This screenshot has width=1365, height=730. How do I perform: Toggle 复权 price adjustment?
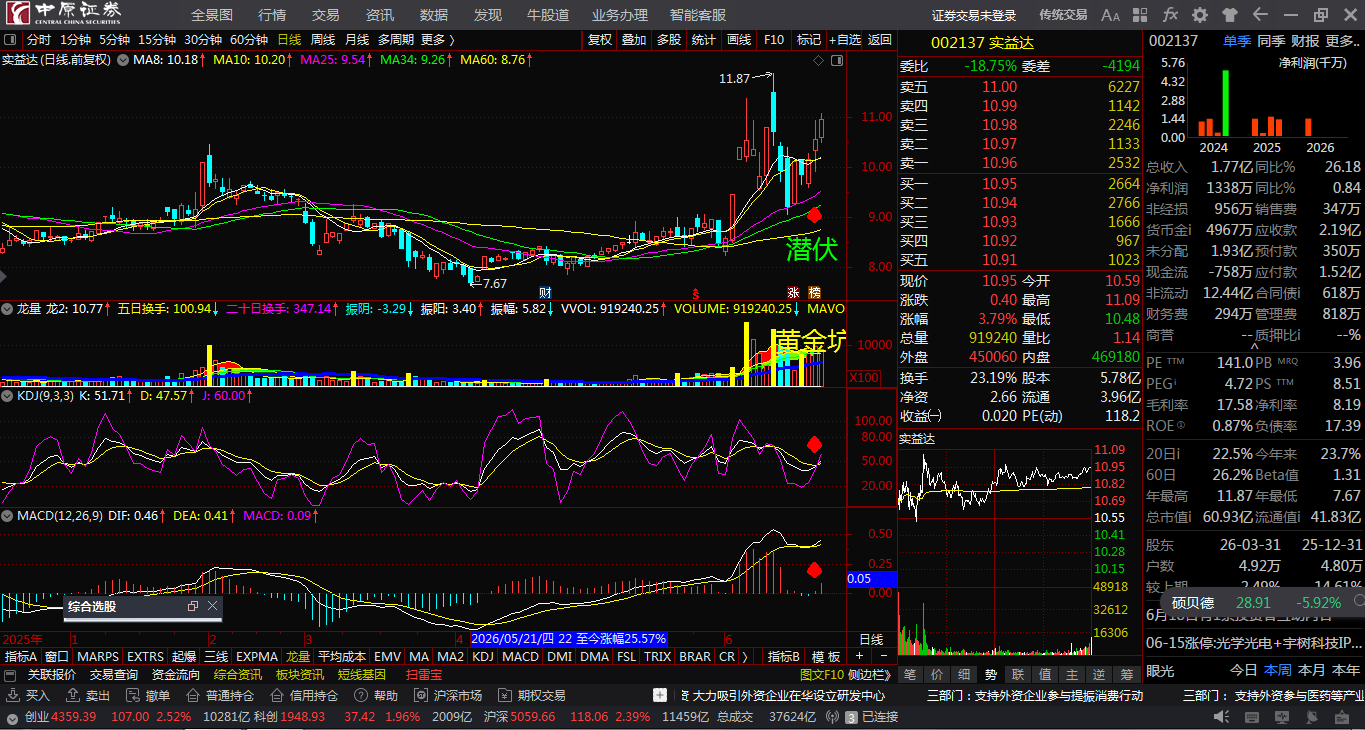coord(600,40)
